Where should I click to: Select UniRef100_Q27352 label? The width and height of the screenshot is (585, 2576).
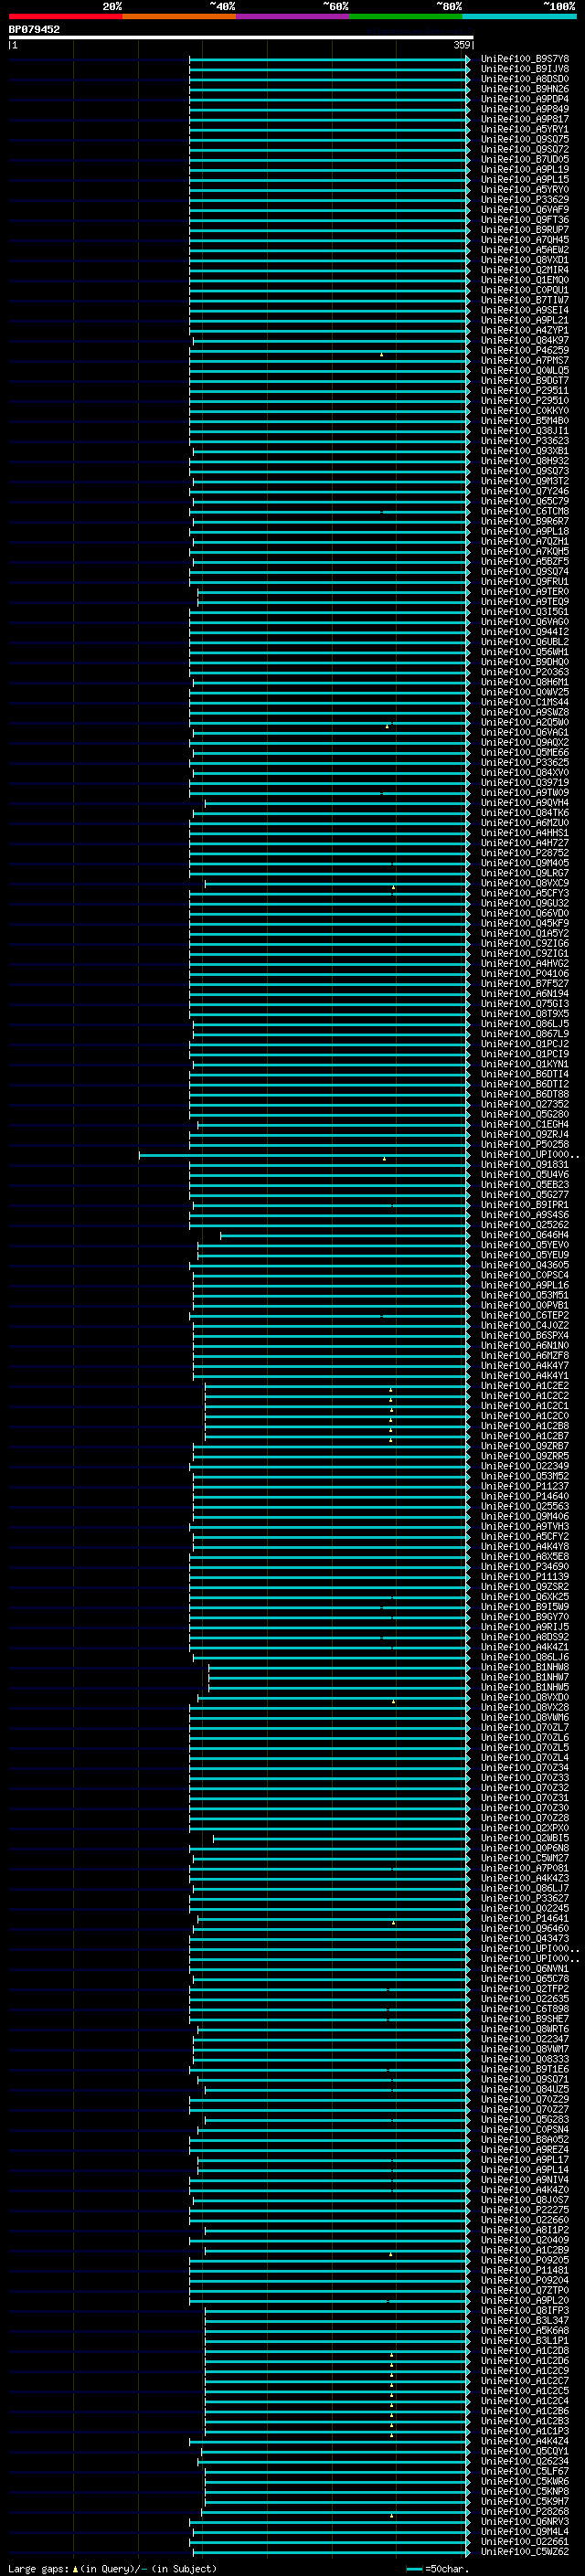coord(525,1104)
